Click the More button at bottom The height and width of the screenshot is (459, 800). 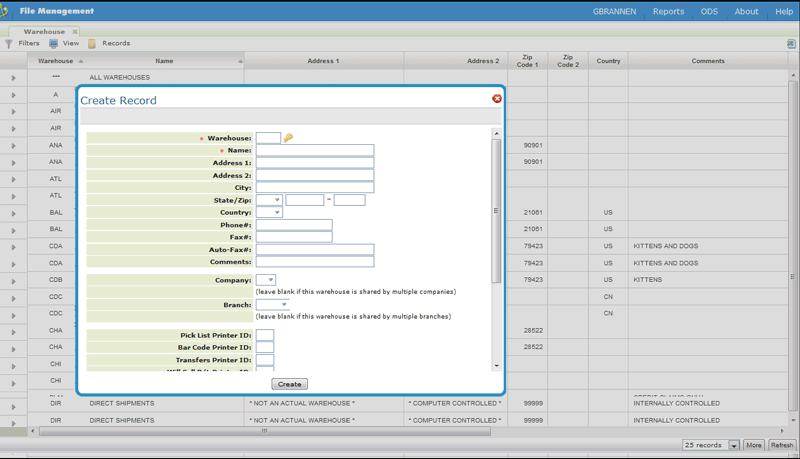tap(753, 445)
